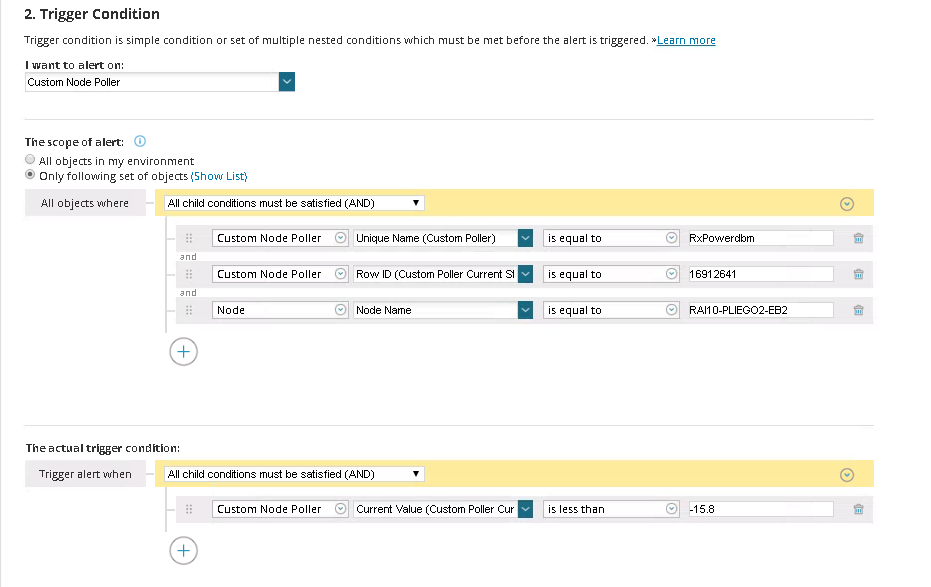Delete the RxPowerdbm condition row
This screenshot has width=931, height=587.
coord(858,238)
